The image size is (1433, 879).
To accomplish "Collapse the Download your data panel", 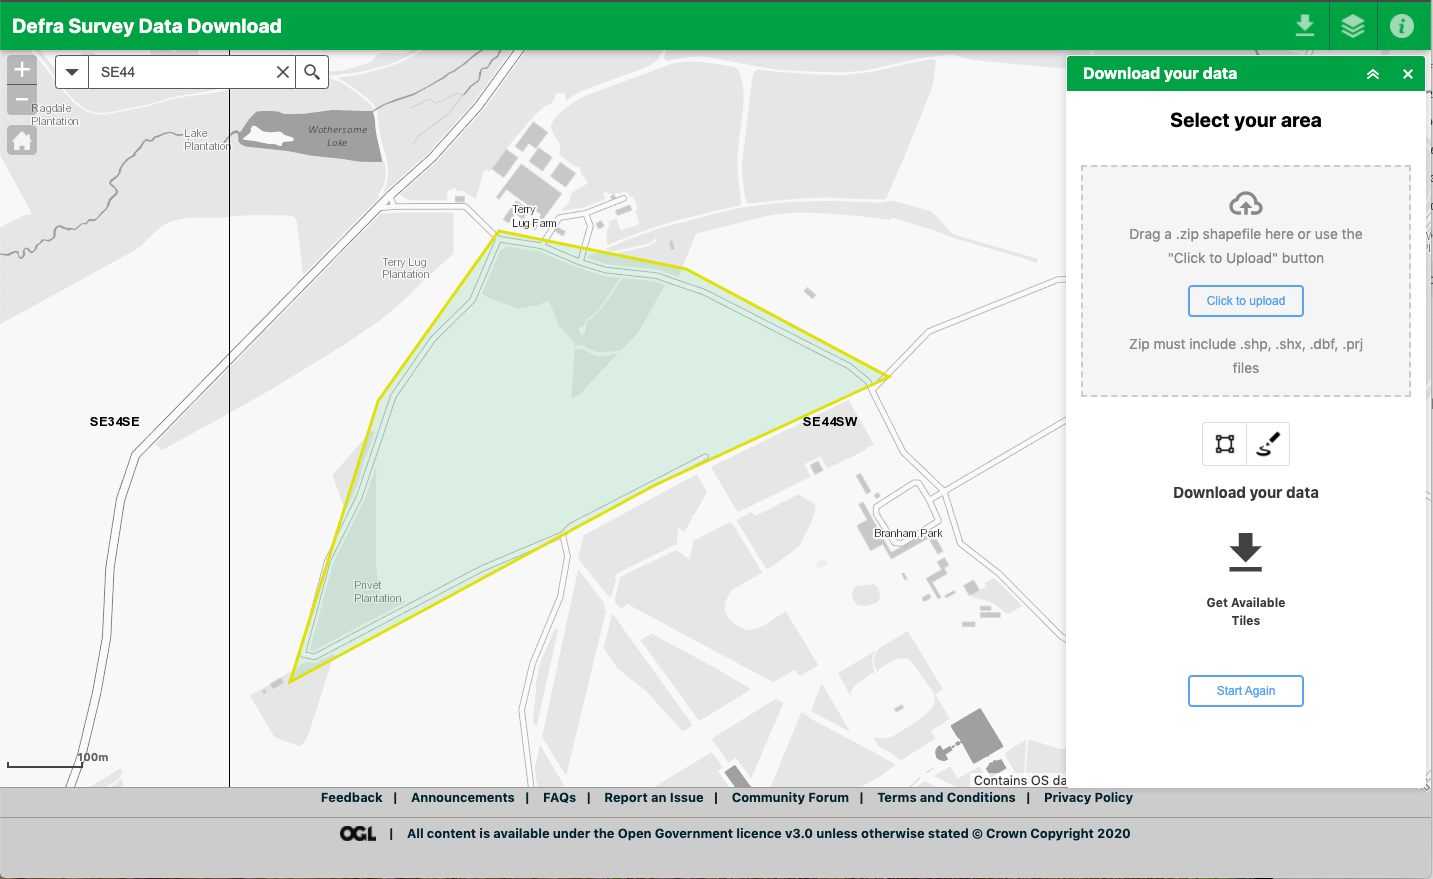I will tap(1373, 74).
